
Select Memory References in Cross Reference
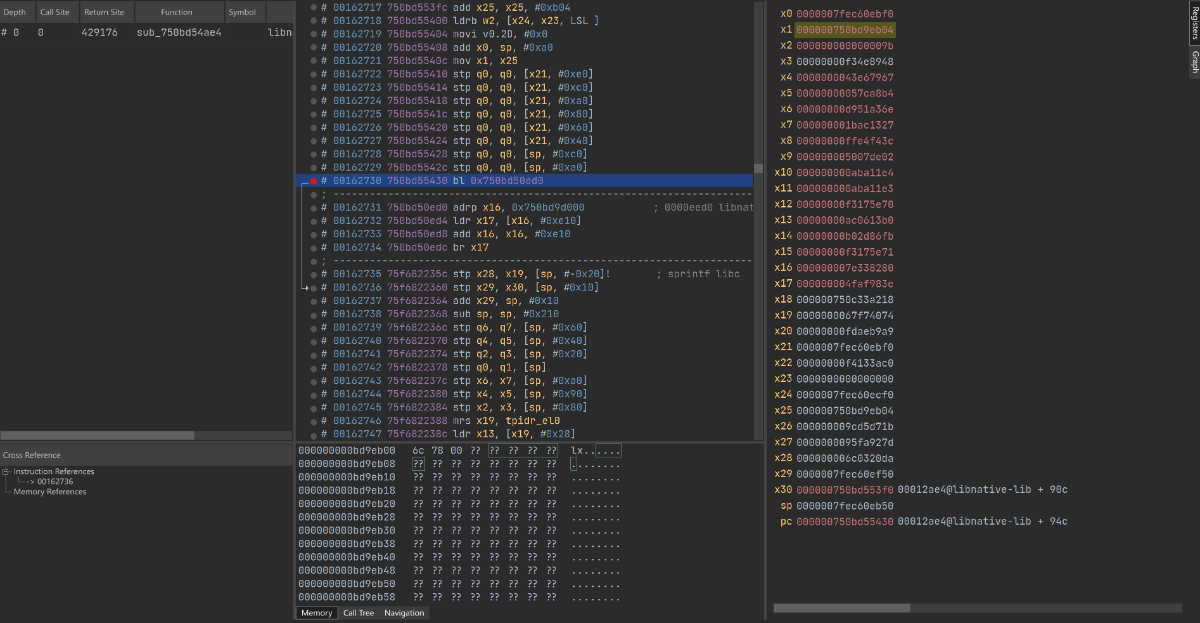pos(49,492)
